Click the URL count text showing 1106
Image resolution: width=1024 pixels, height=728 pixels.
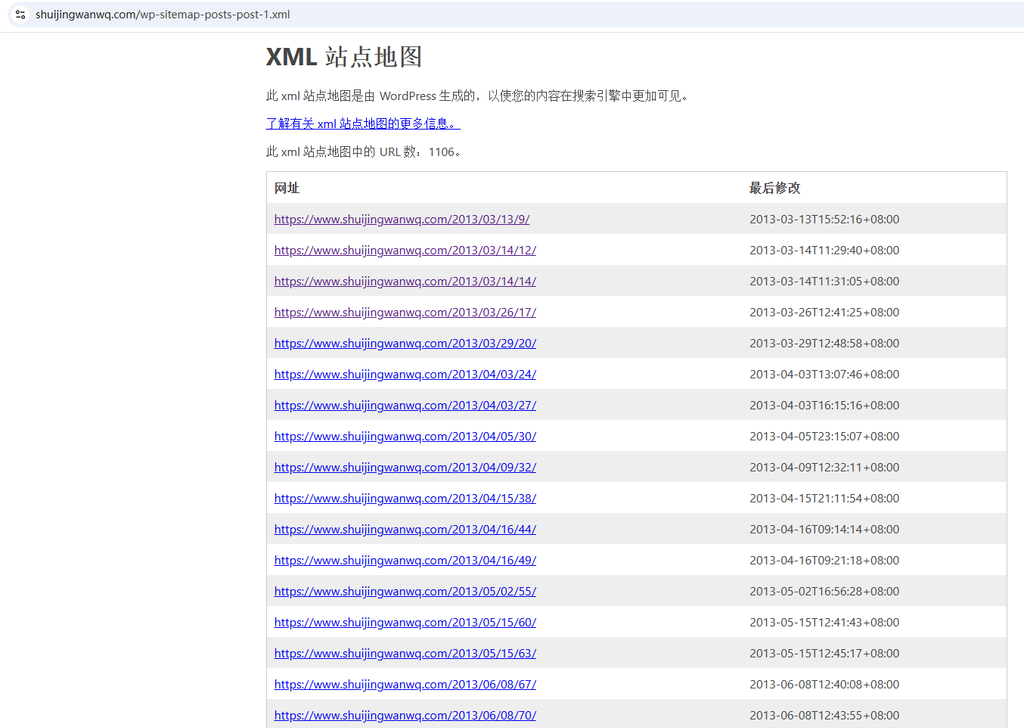[364, 151]
